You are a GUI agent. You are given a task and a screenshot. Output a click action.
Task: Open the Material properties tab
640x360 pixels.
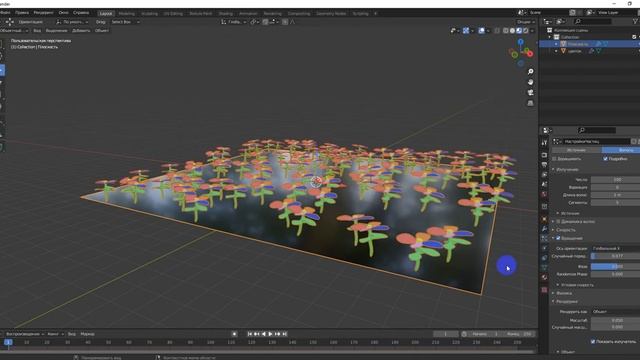[544, 278]
